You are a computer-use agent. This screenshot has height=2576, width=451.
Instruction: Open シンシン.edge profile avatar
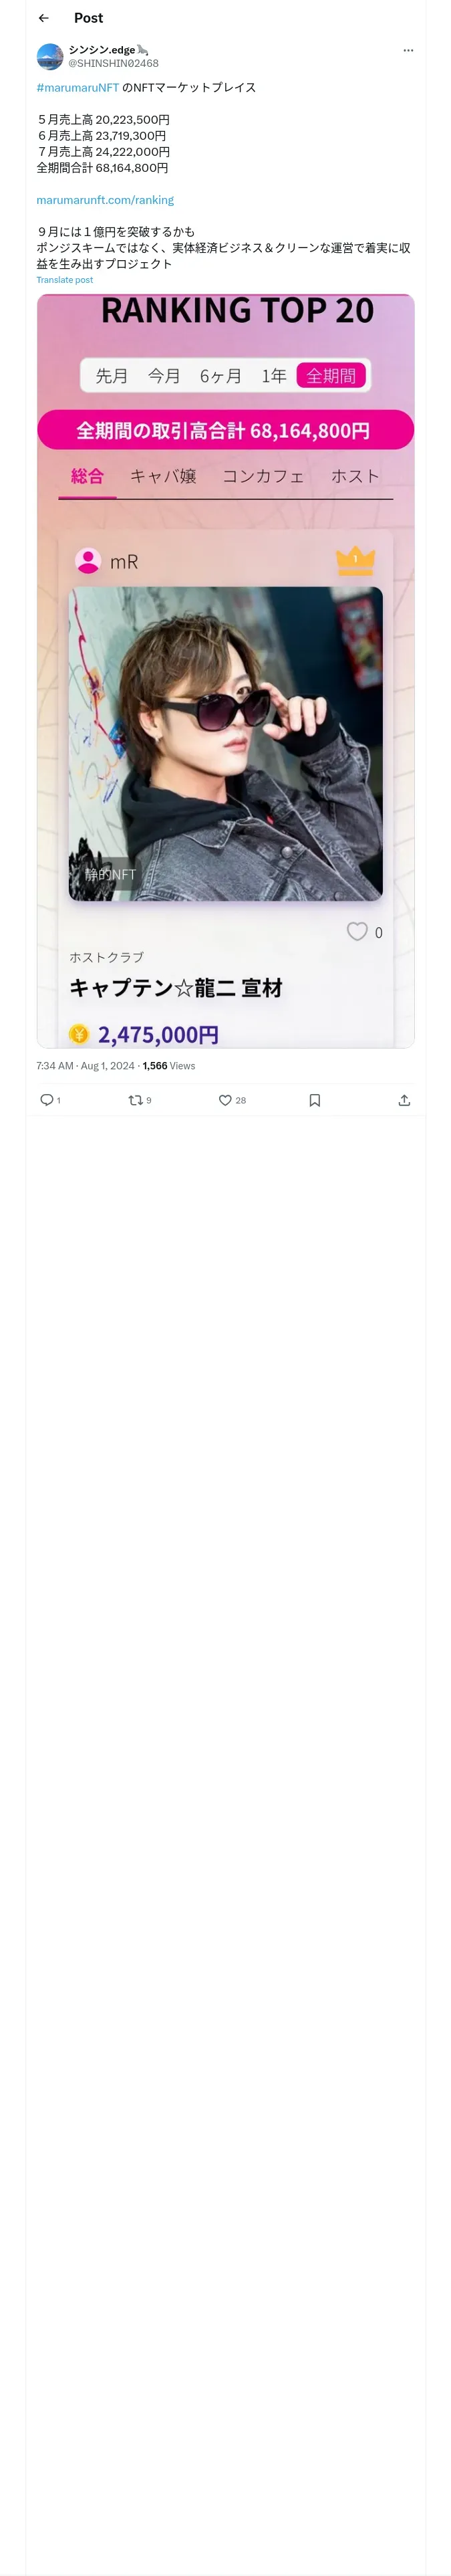tap(50, 56)
